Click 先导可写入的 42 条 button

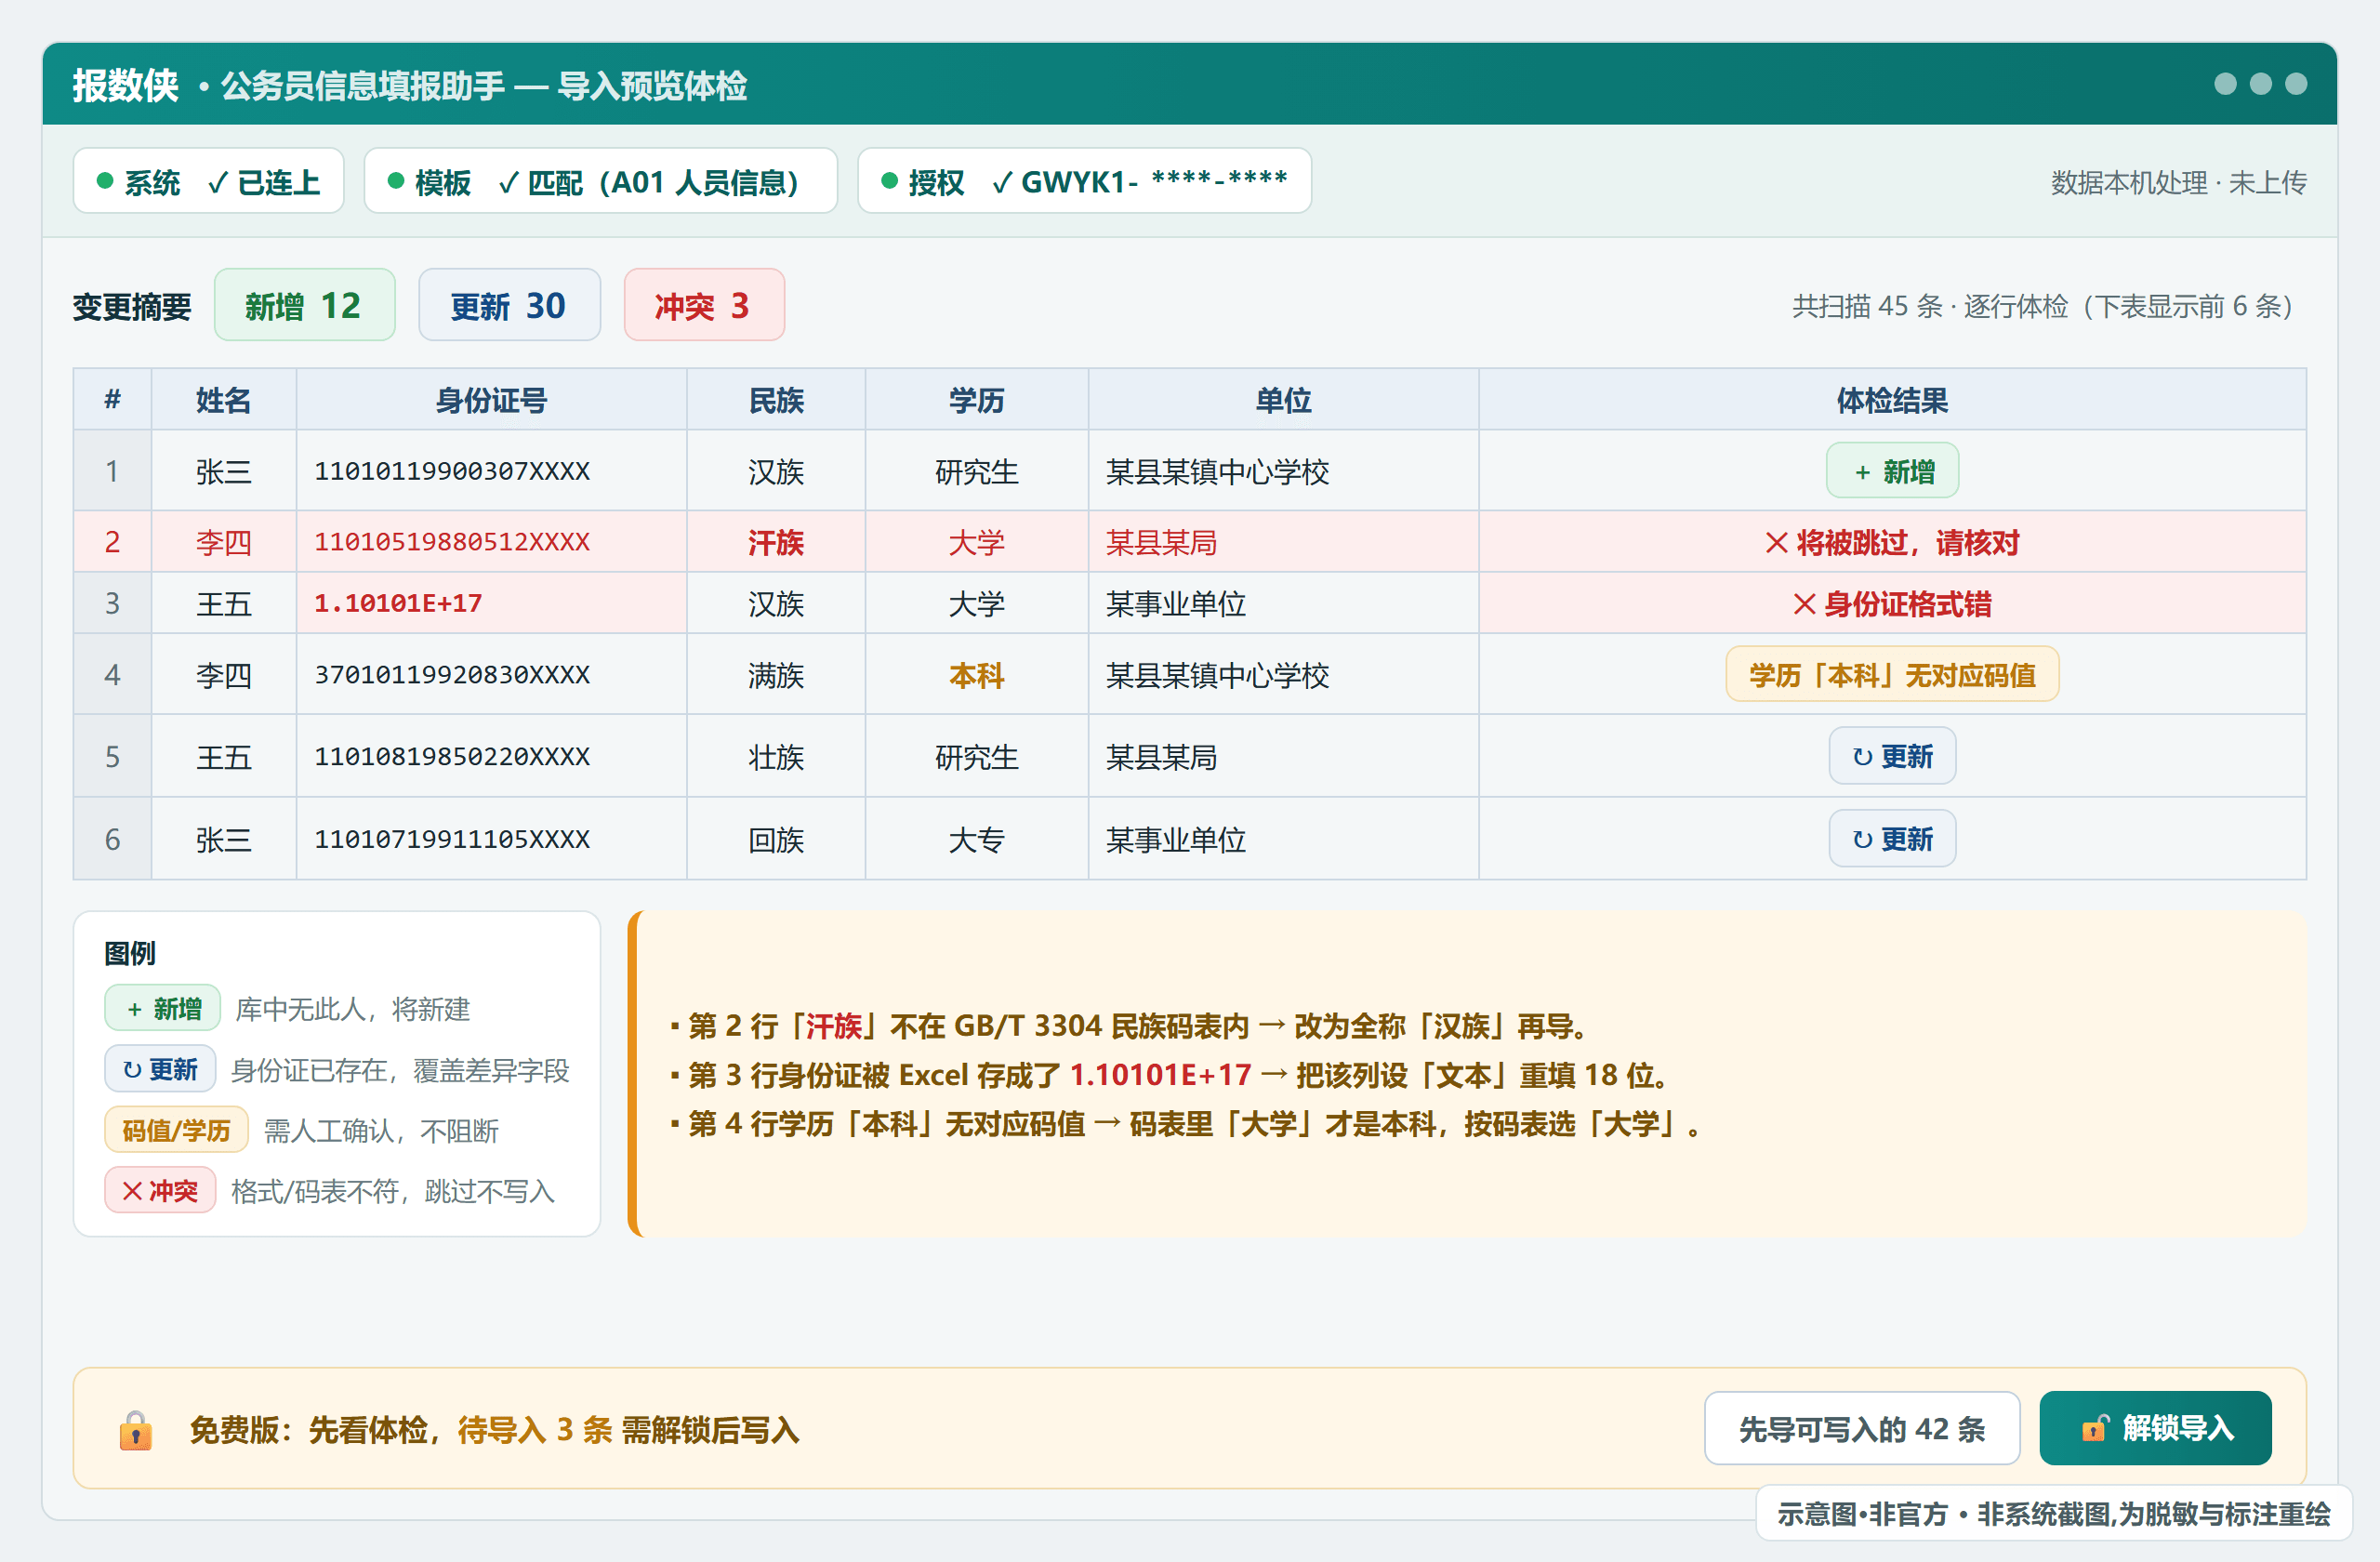pyautogui.click(x=1862, y=1428)
